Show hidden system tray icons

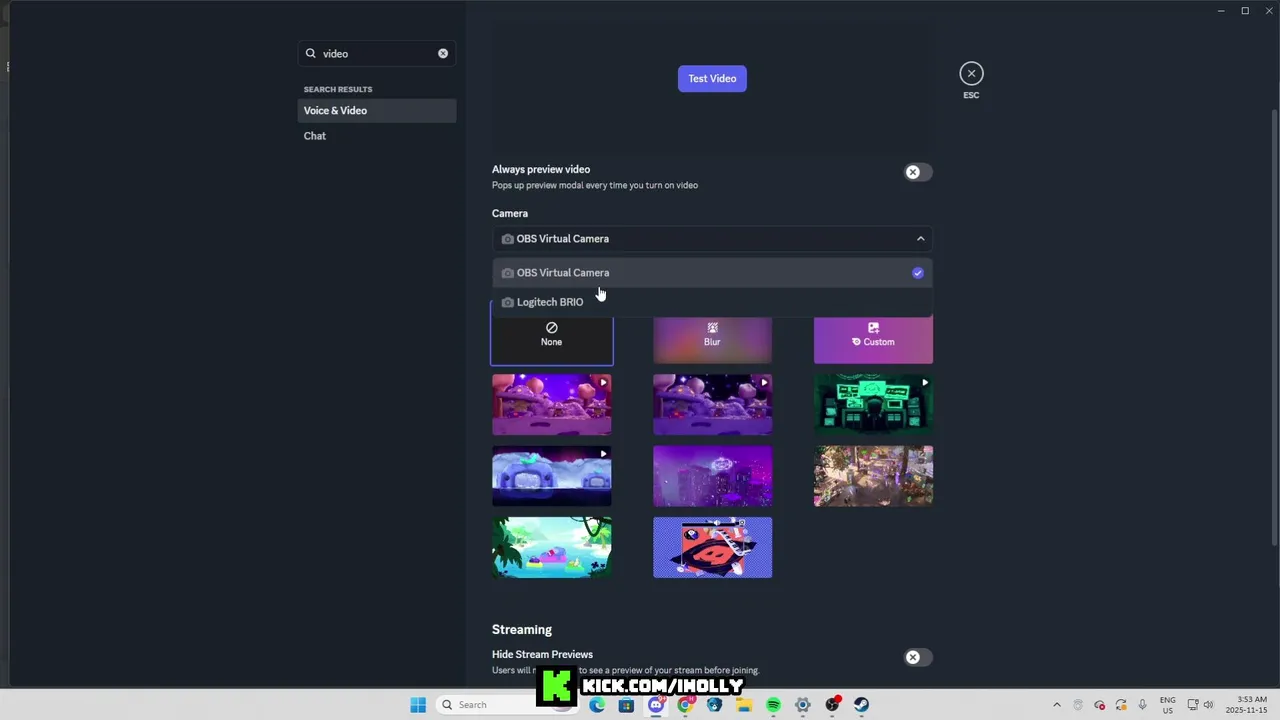(1057, 705)
